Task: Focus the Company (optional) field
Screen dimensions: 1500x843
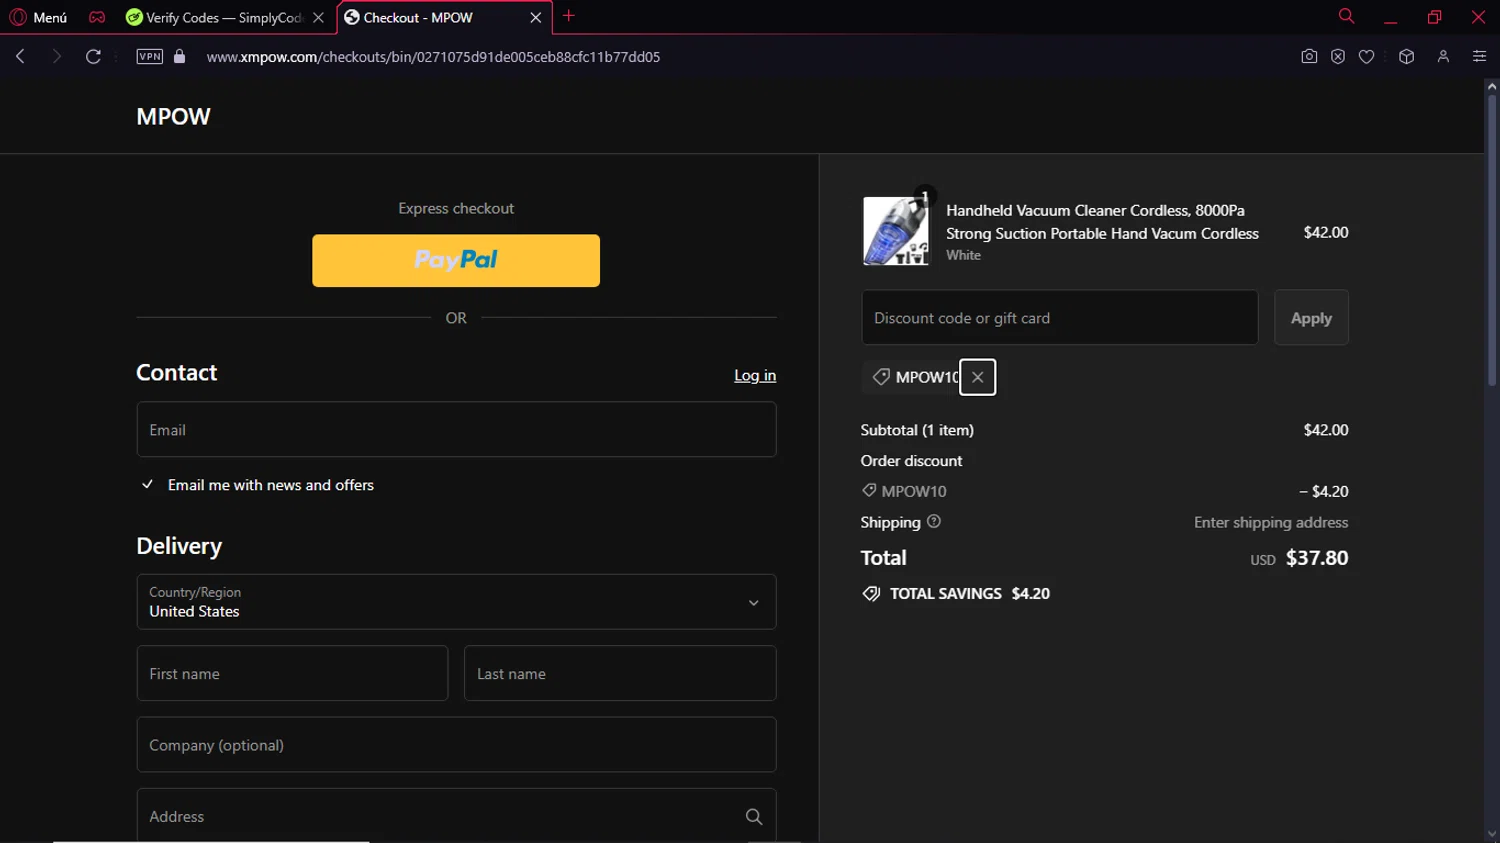Action: [456, 745]
